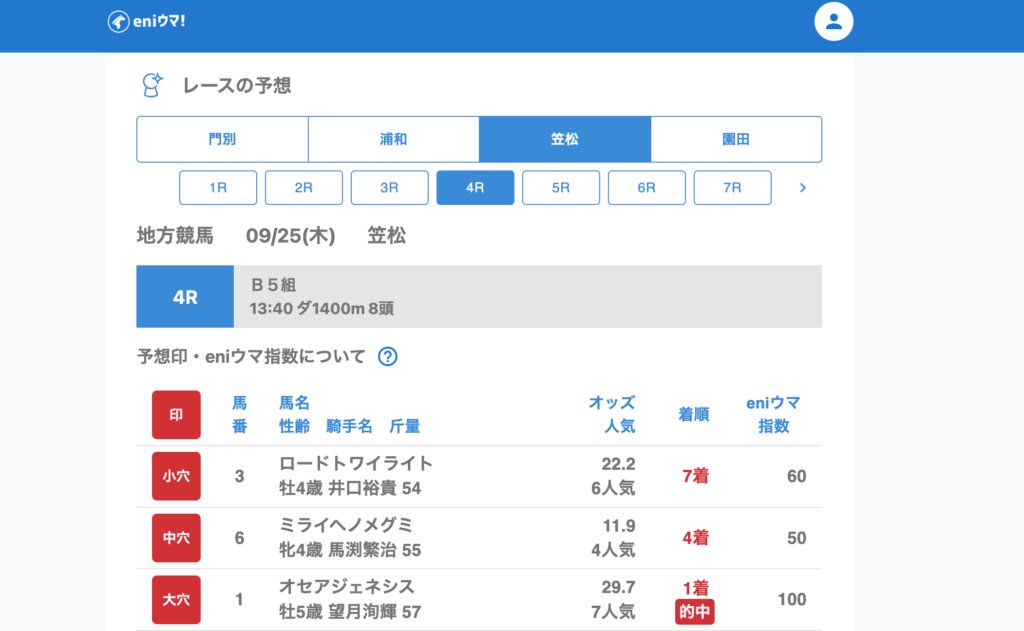Go to race 7R
Image resolution: width=1024 pixels, height=631 pixels.
[x=732, y=187]
